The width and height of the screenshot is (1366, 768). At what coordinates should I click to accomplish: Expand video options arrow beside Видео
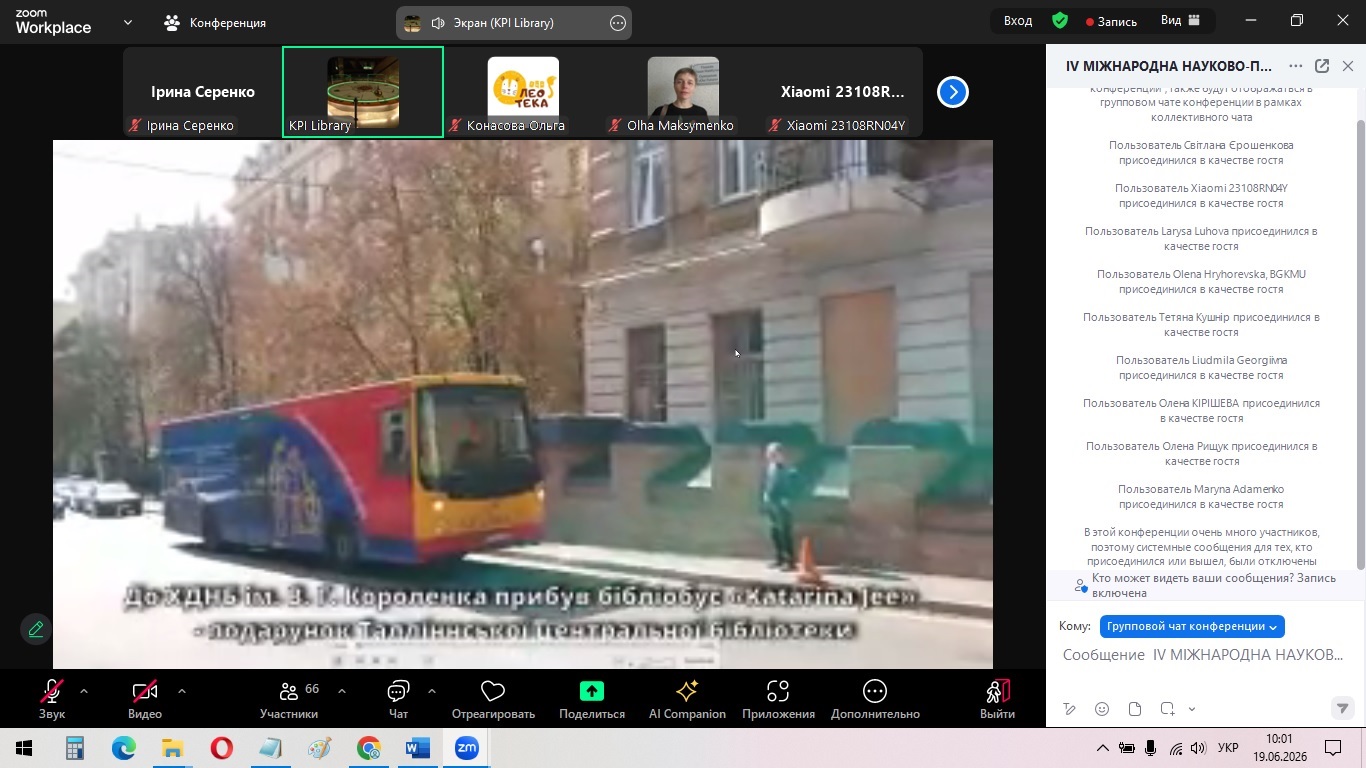pos(181,691)
